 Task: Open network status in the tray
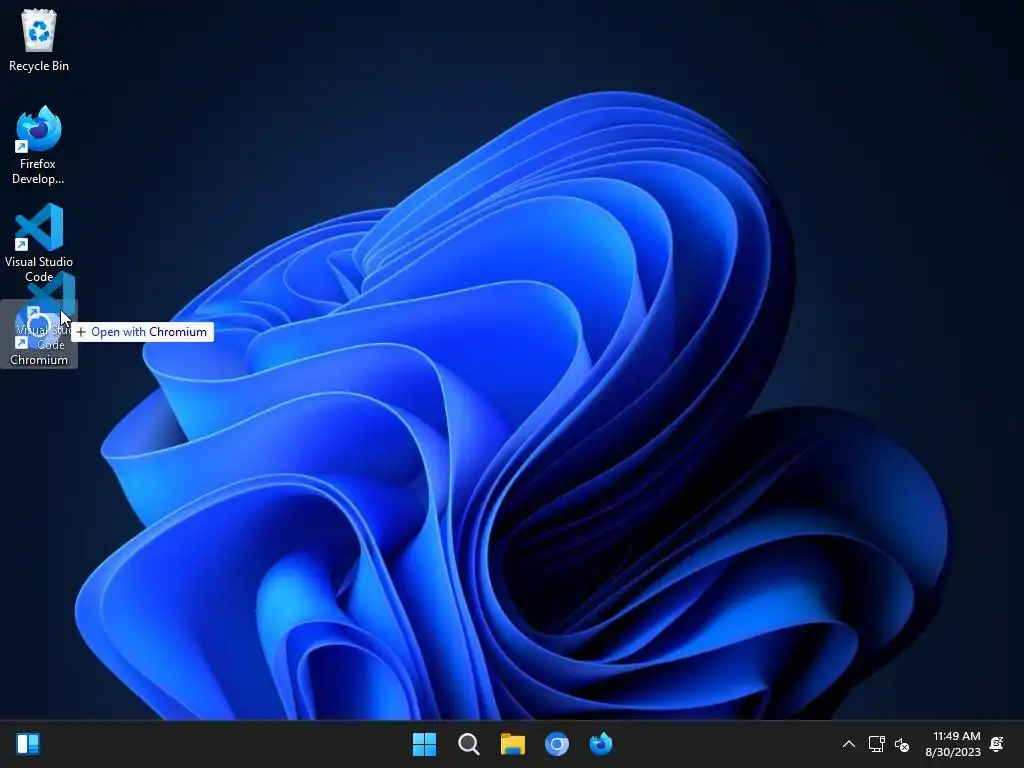tap(876, 744)
